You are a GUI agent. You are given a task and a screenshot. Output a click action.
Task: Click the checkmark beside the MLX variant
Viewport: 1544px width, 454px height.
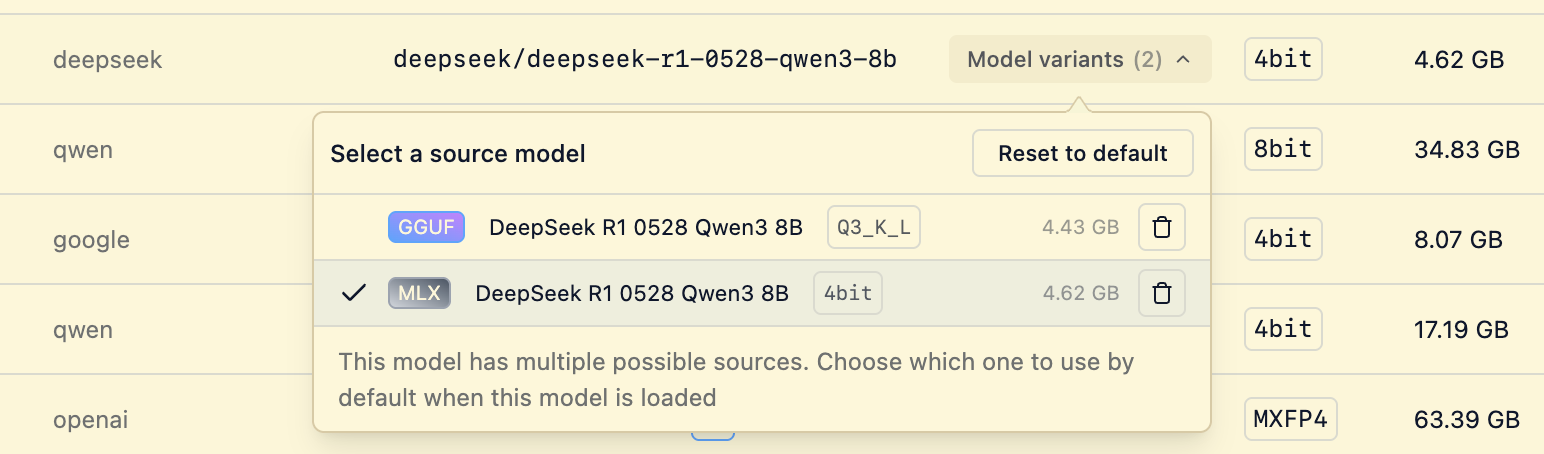pyautogui.click(x=353, y=293)
